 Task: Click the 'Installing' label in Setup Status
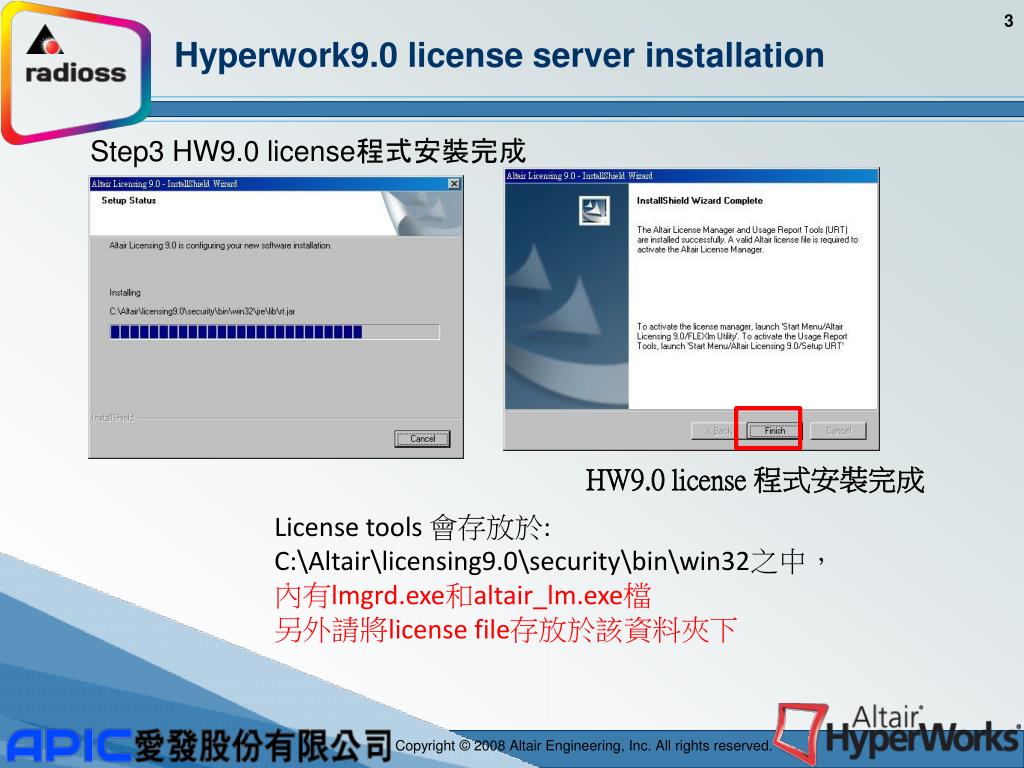tap(125, 293)
